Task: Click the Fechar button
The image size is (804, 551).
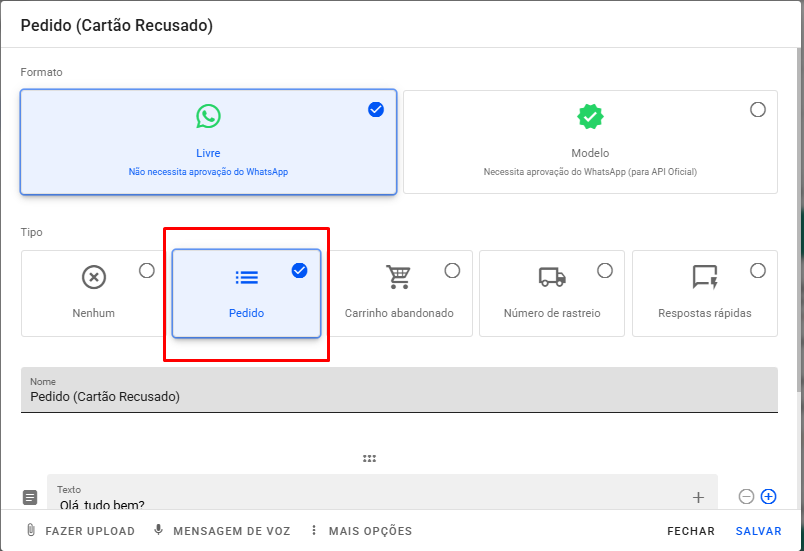Action: pyautogui.click(x=691, y=531)
